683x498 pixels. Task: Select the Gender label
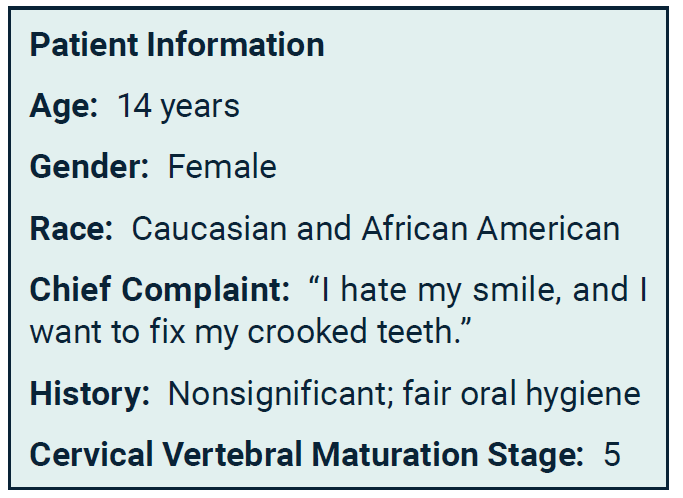coord(89,167)
